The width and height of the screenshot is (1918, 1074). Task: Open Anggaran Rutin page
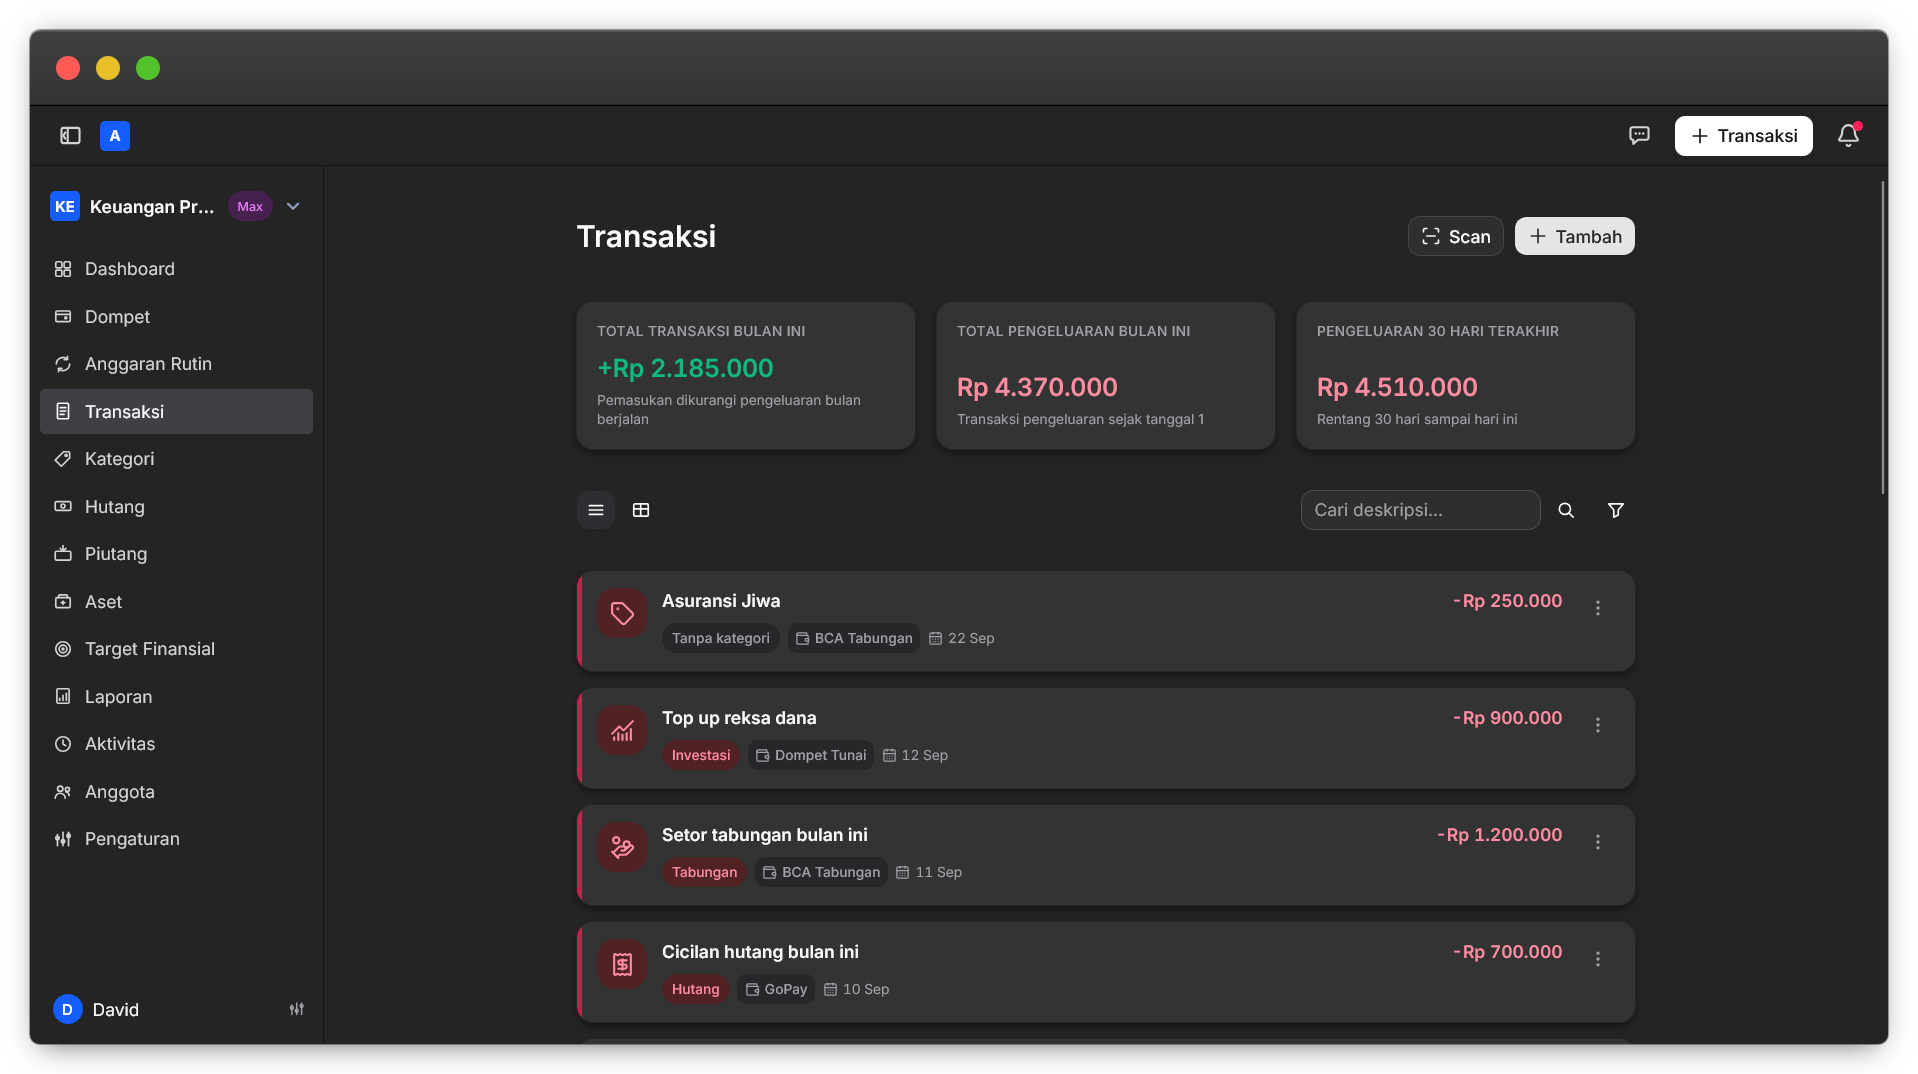tap(176, 364)
